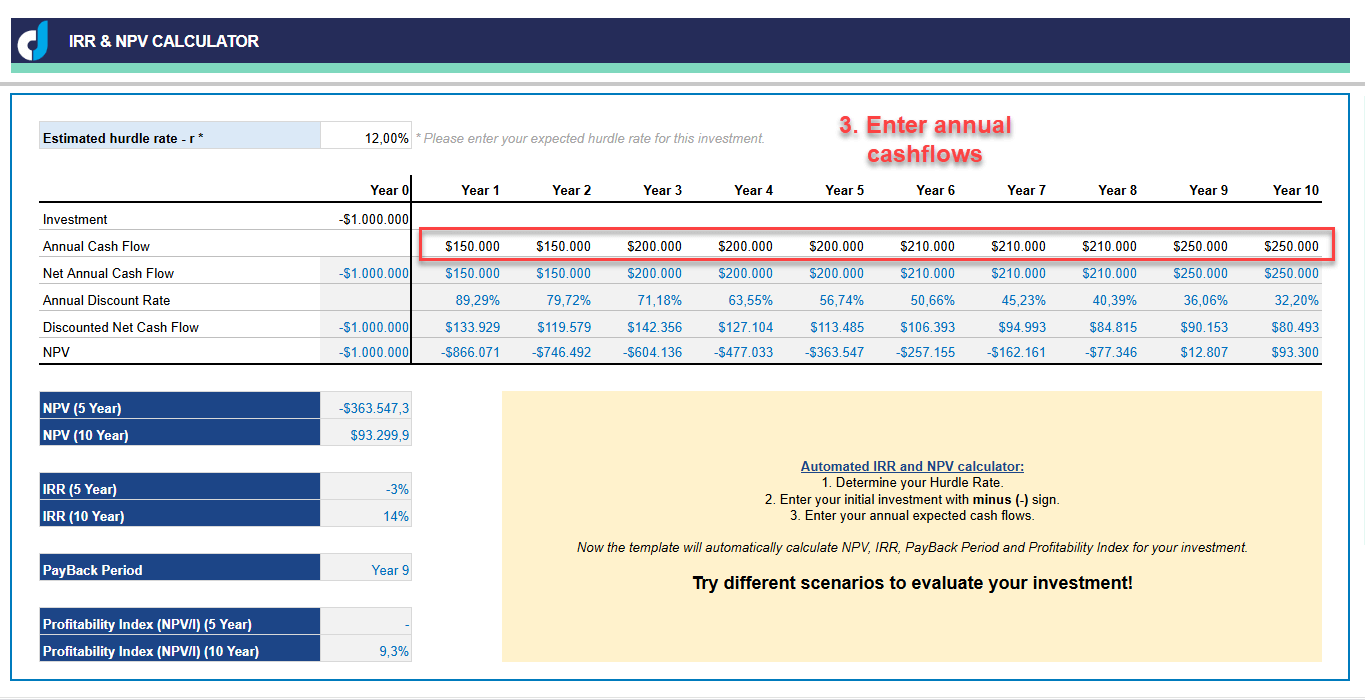Click the Year 6 discount rate of 50,66%
The width and height of the screenshot is (1365, 700).
pyautogui.click(x=934, y=299)
